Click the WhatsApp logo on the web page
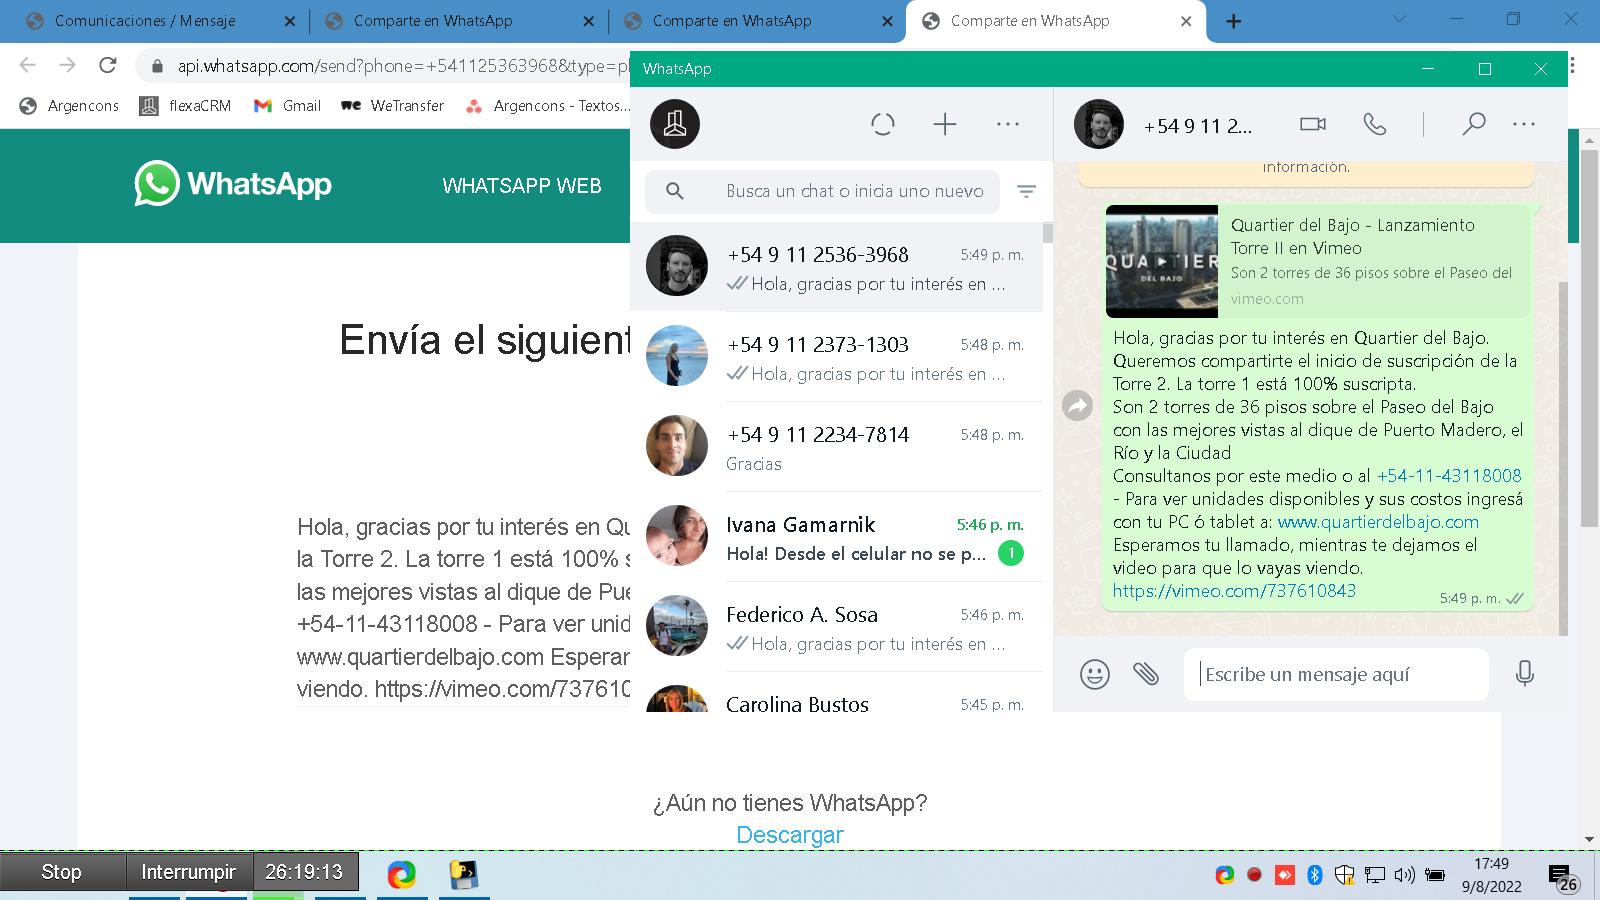The image size is (1600, 900). (233, 184)
